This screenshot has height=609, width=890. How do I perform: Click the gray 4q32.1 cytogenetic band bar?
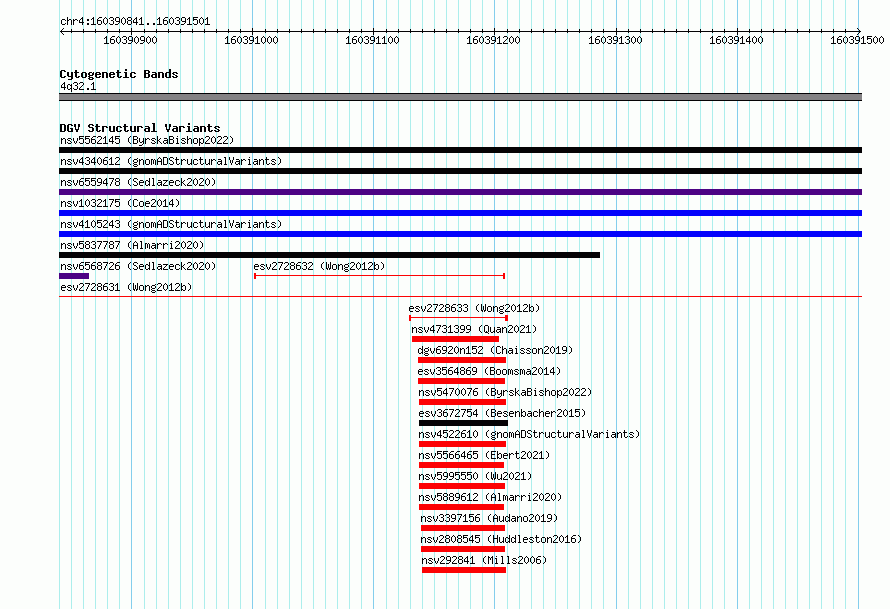coord(460,97)
